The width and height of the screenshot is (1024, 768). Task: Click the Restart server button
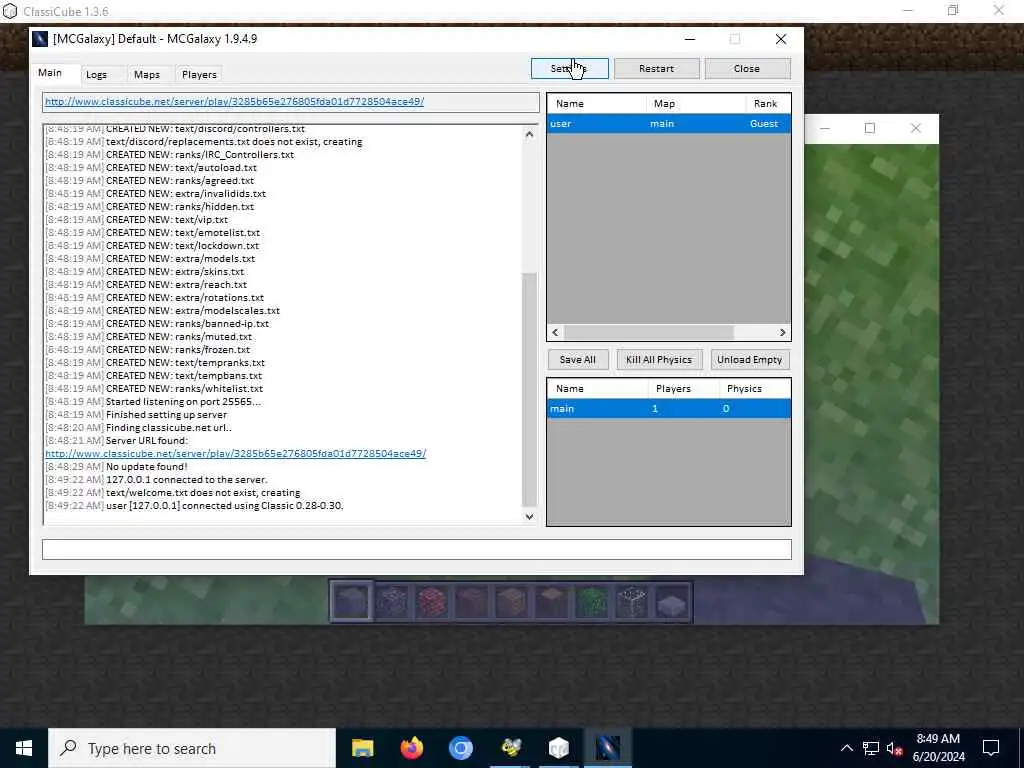656,69
